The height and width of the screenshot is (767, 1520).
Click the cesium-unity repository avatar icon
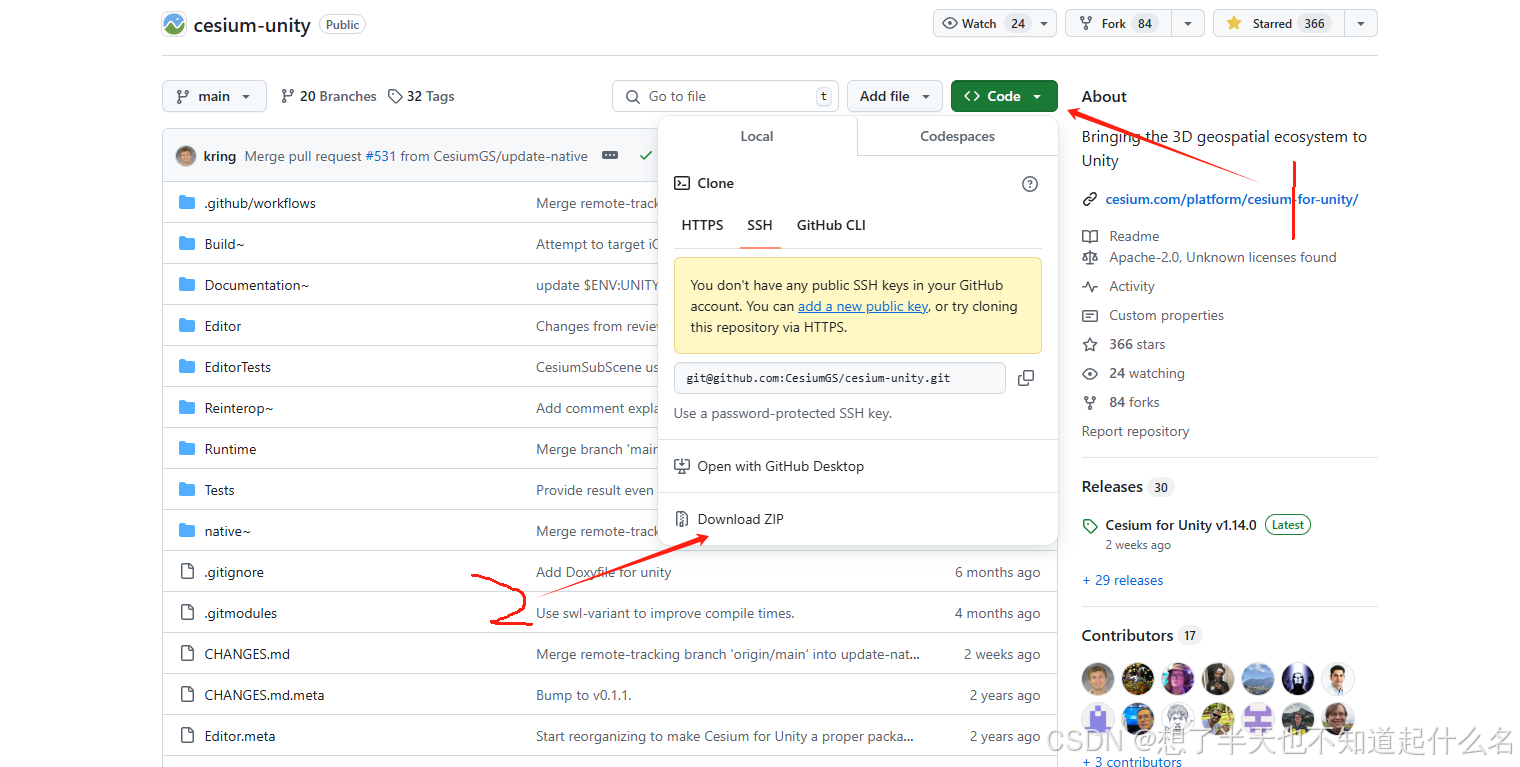click(174, 24)
